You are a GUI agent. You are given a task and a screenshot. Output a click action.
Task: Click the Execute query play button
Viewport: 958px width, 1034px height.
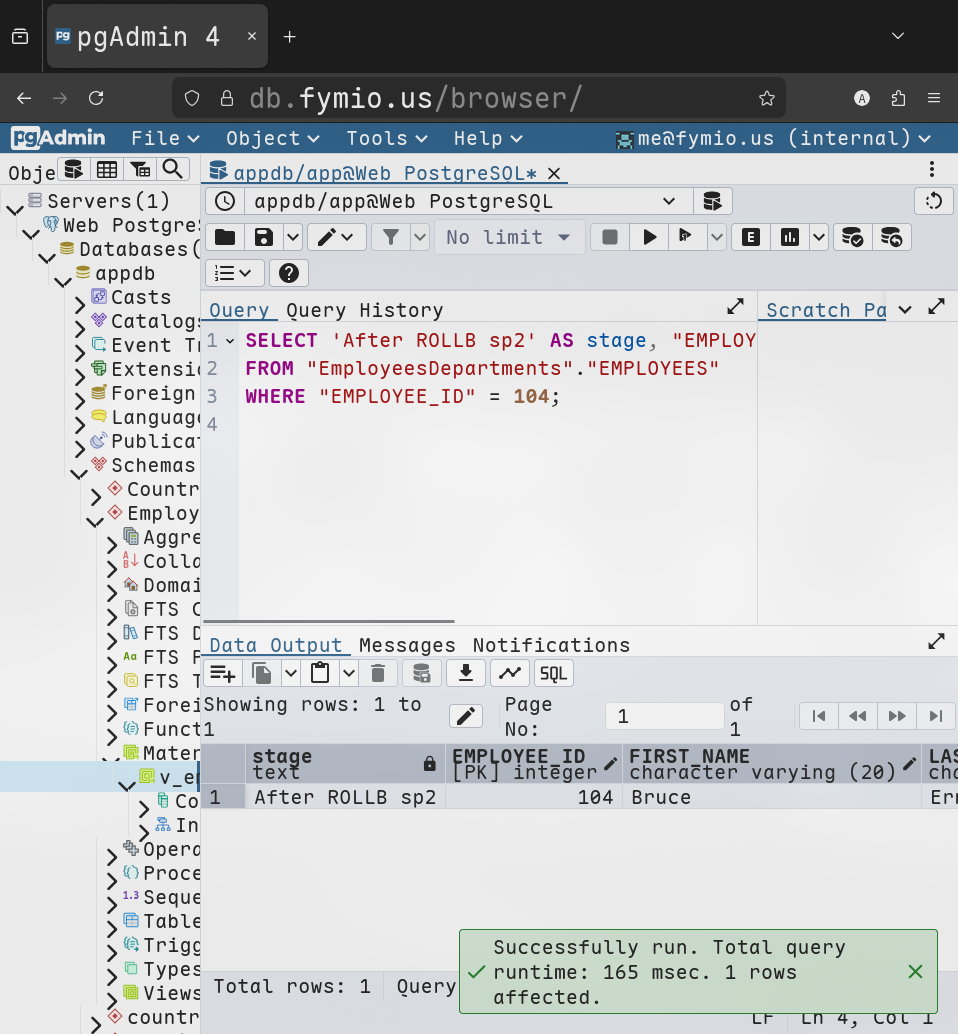tap(649, 237)
